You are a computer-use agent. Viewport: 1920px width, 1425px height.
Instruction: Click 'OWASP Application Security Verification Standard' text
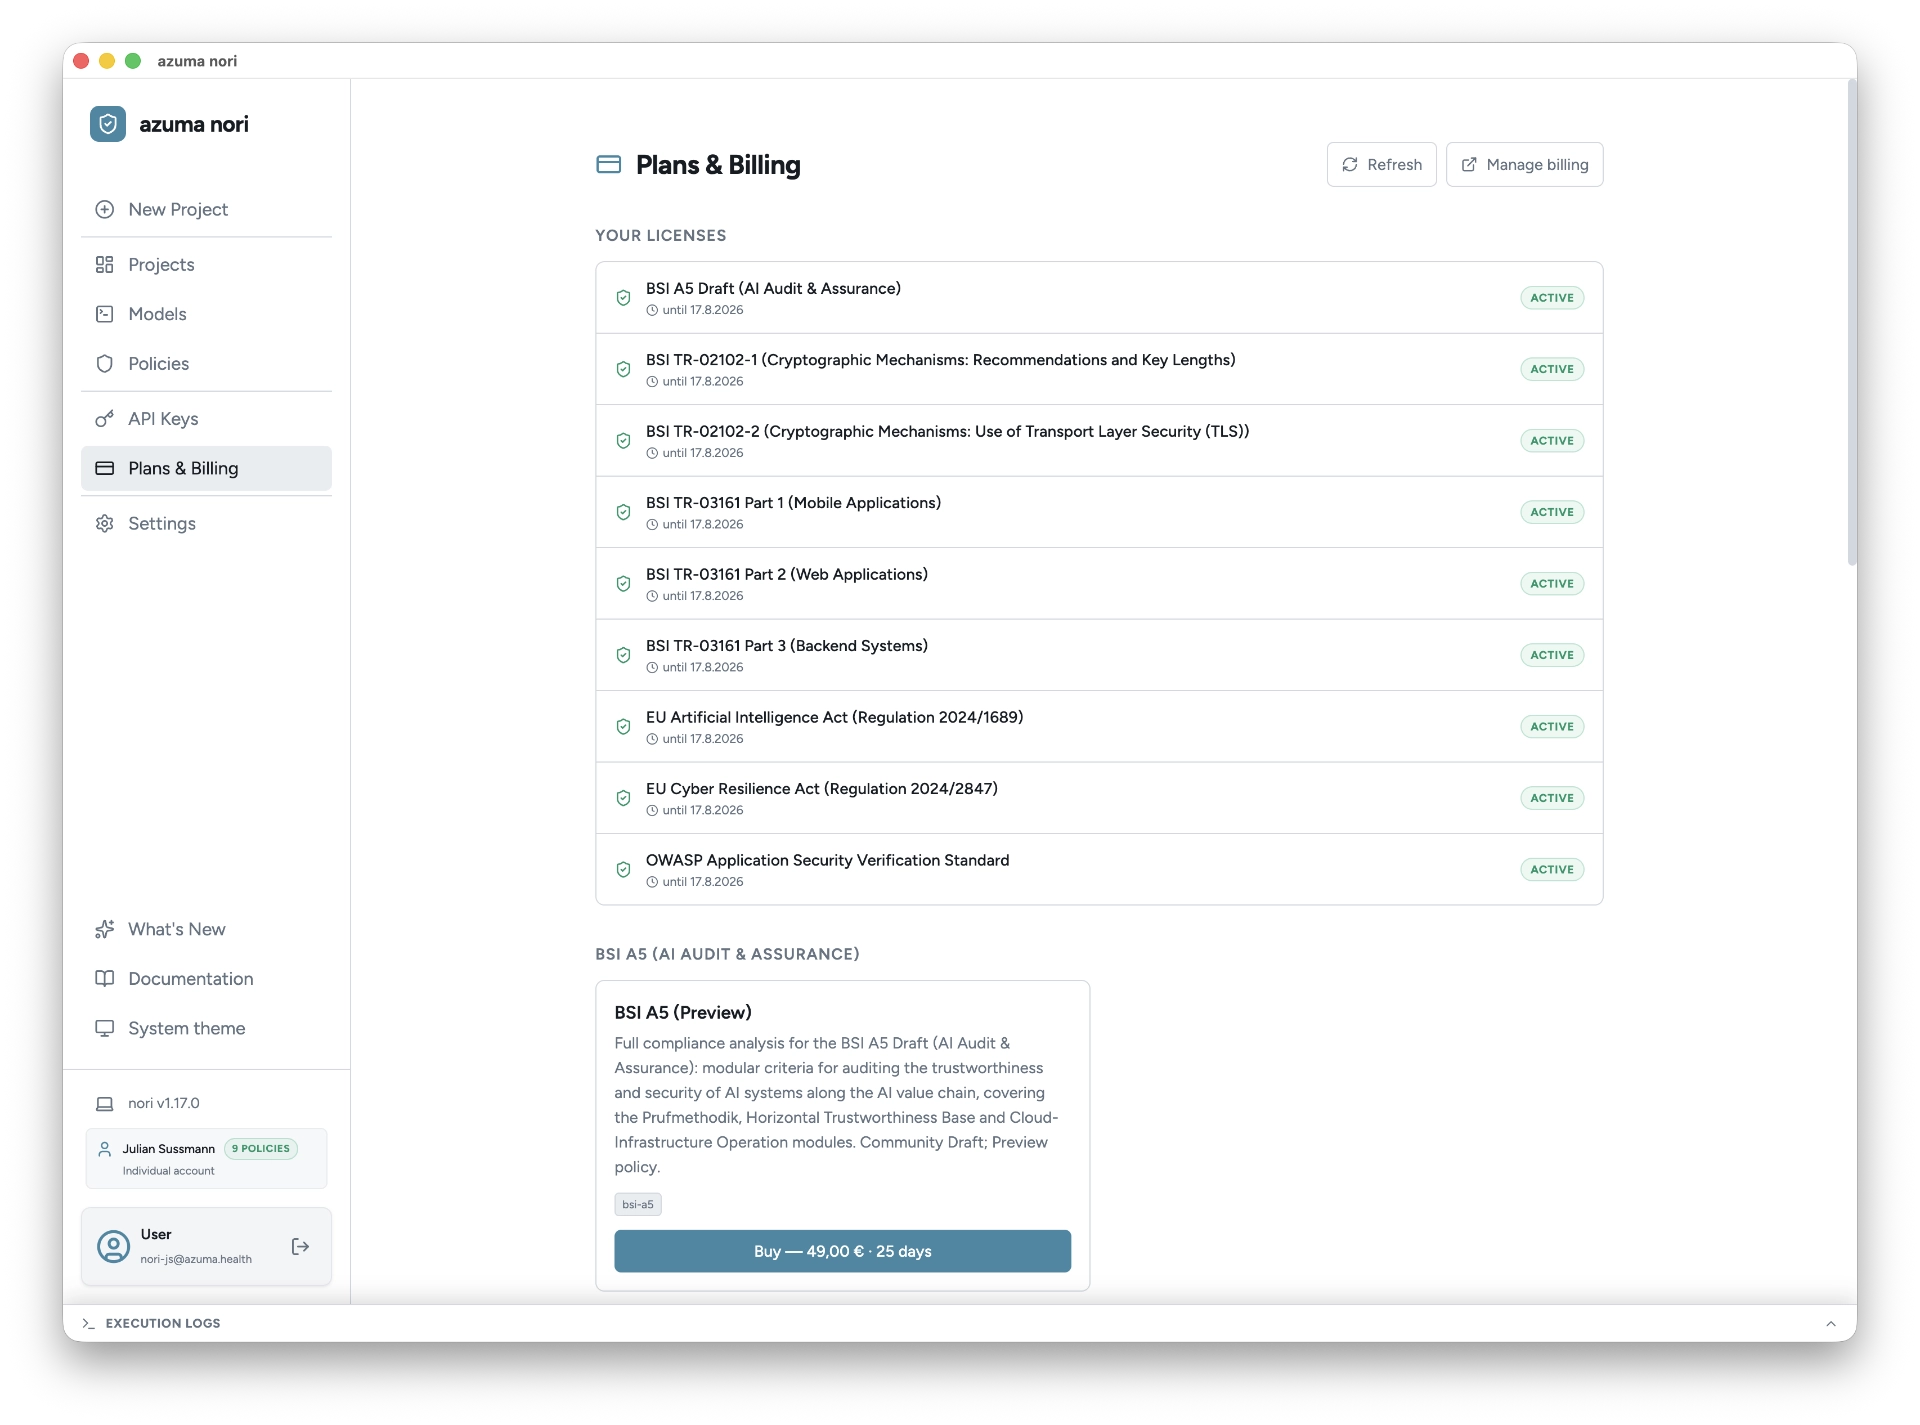[828, 860]
